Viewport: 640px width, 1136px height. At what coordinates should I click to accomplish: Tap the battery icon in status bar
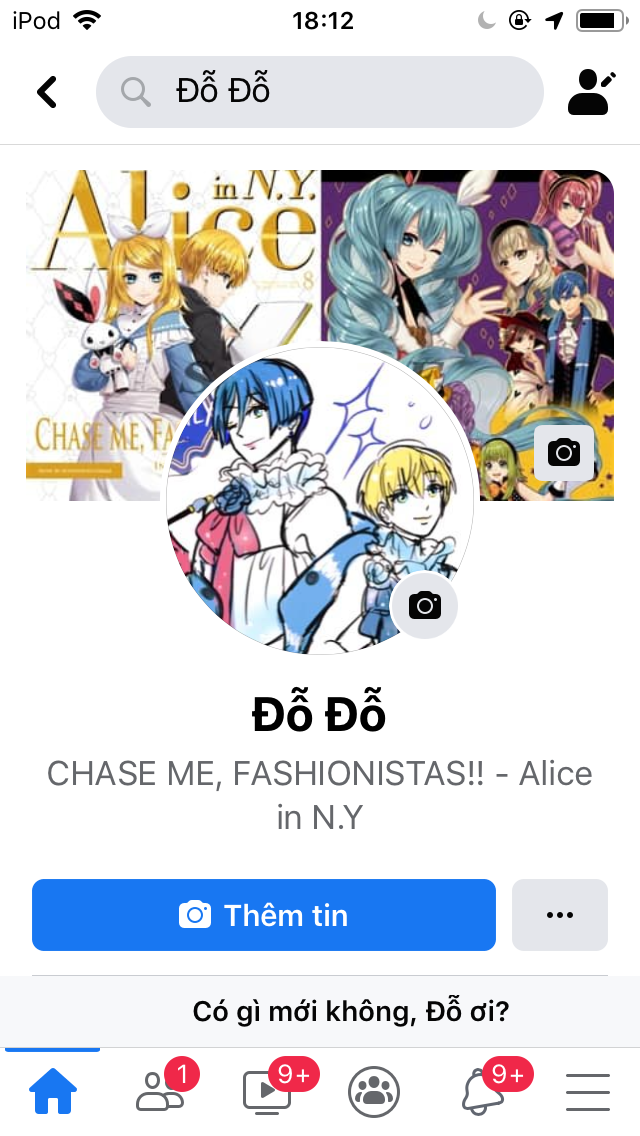tap(602, 20)
